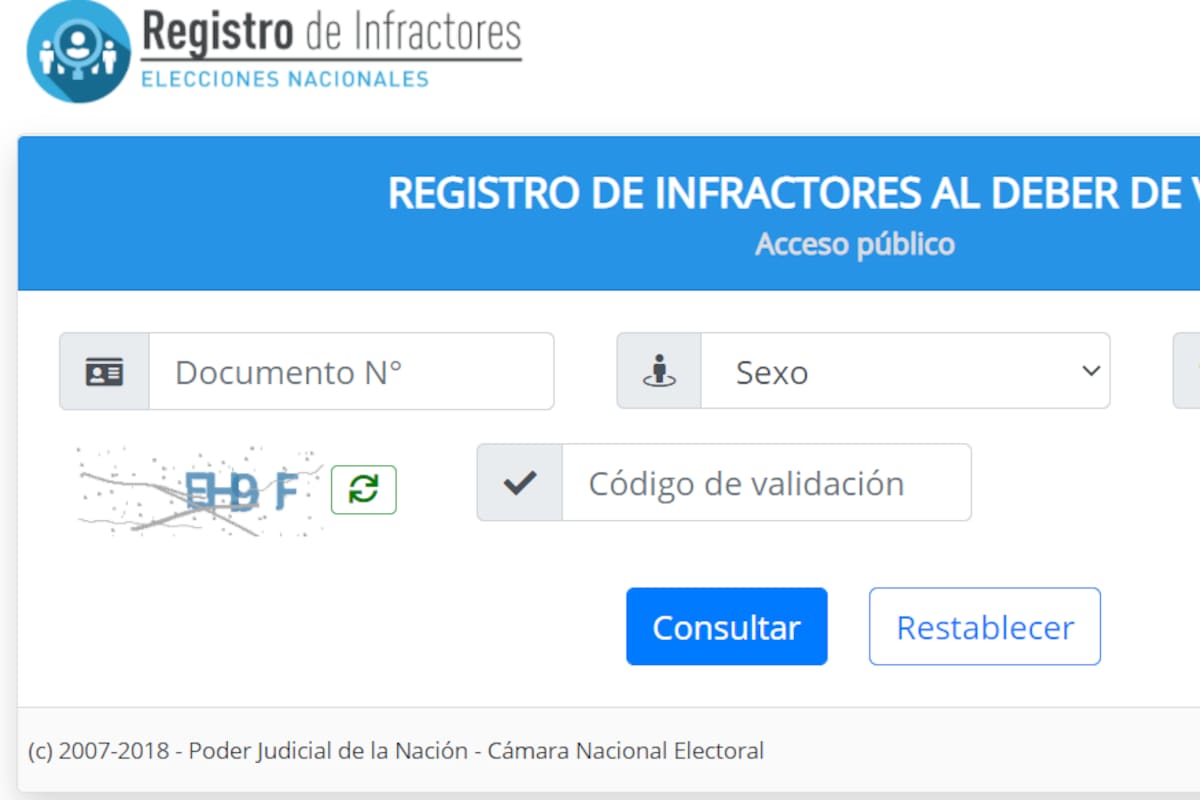The width and height of the screenshot is (1200, 800).
Task: Click the captcha image showing distorted characters
Action: coord(195,490)
